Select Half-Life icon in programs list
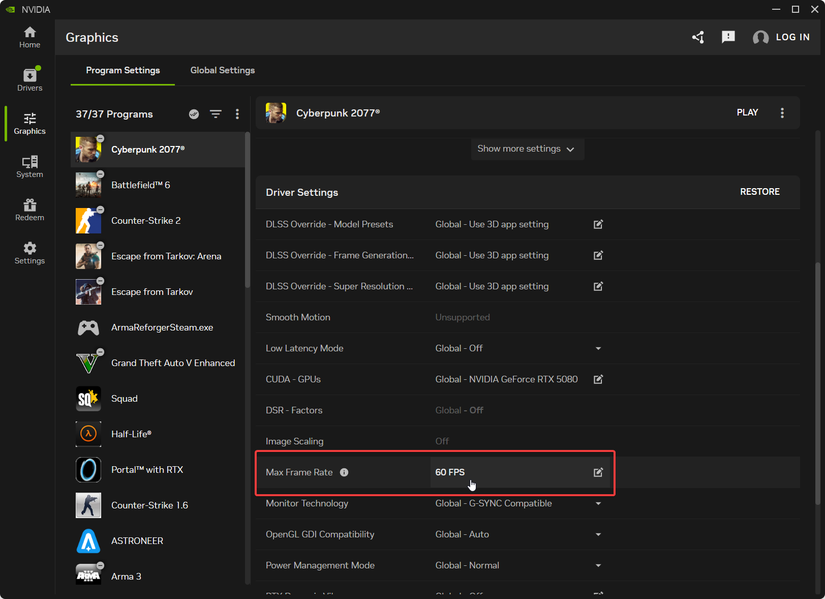This screenshot has width=825, height=599. pos(88,434)
